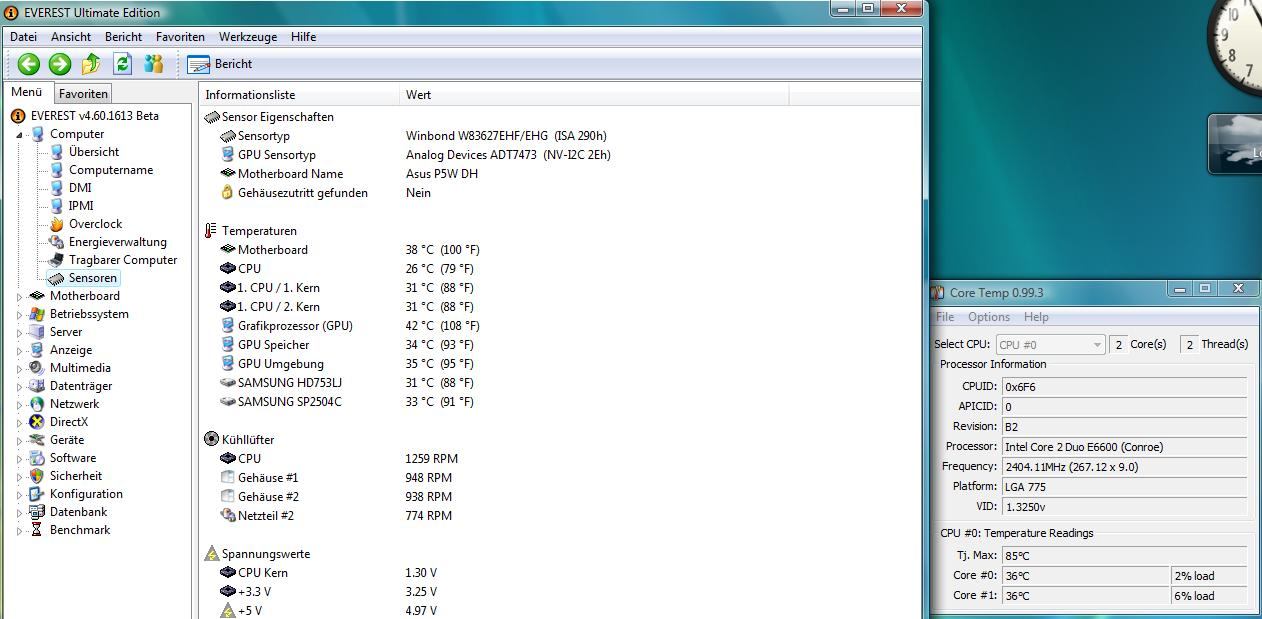
Task: Expand the Multimedia tree node
Action: [19, 368]
